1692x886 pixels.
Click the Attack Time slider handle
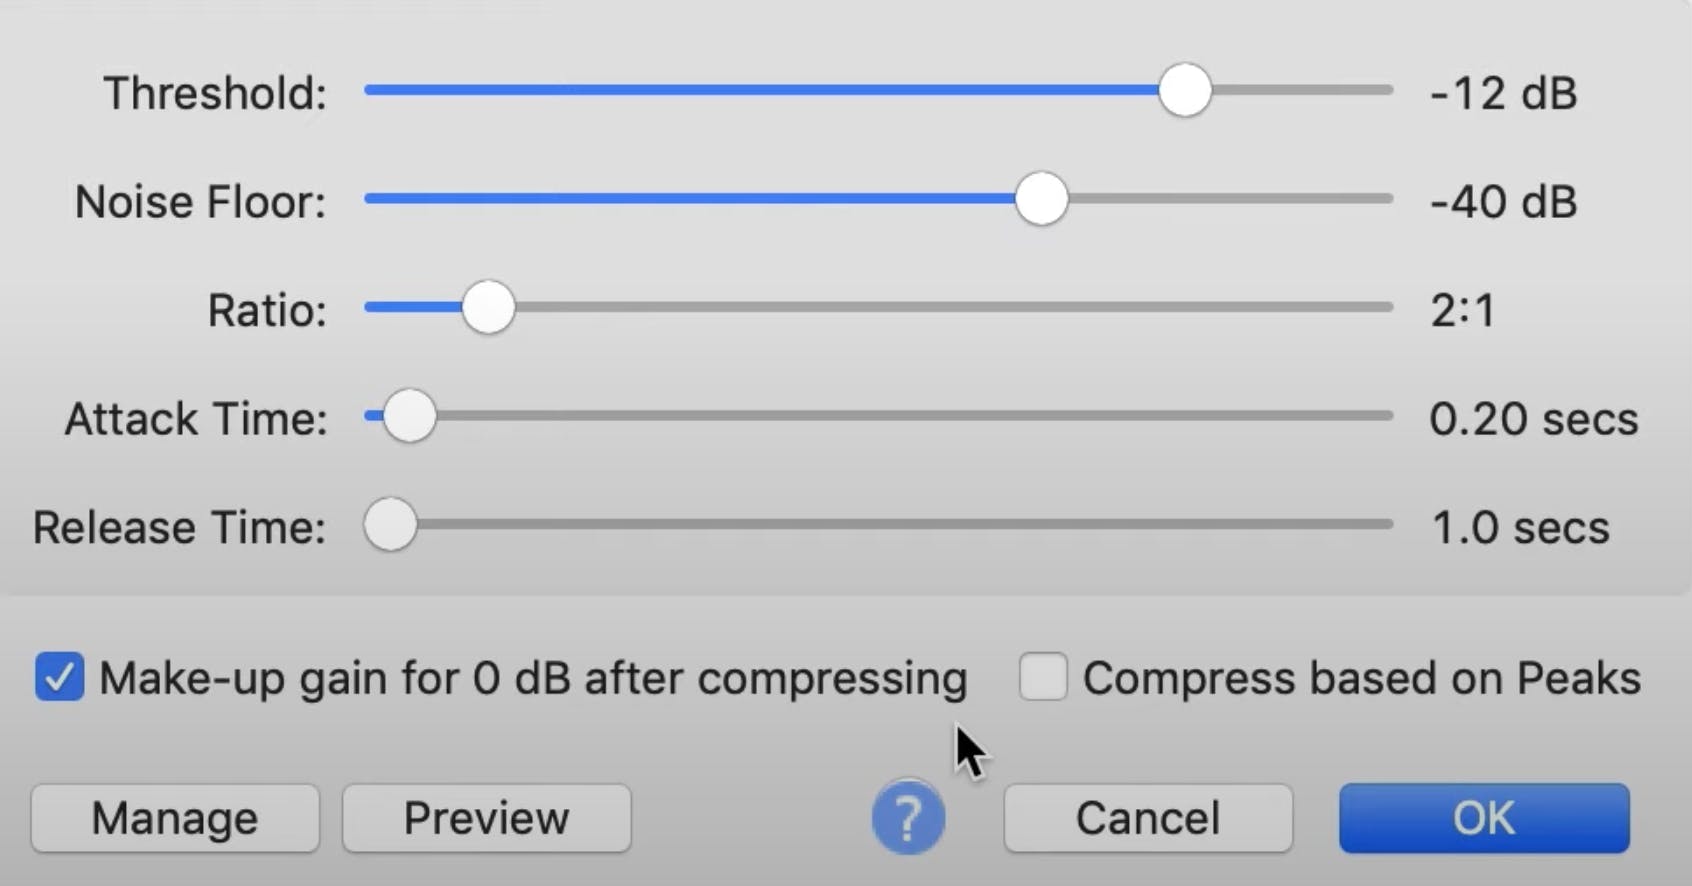pos(408,415)
